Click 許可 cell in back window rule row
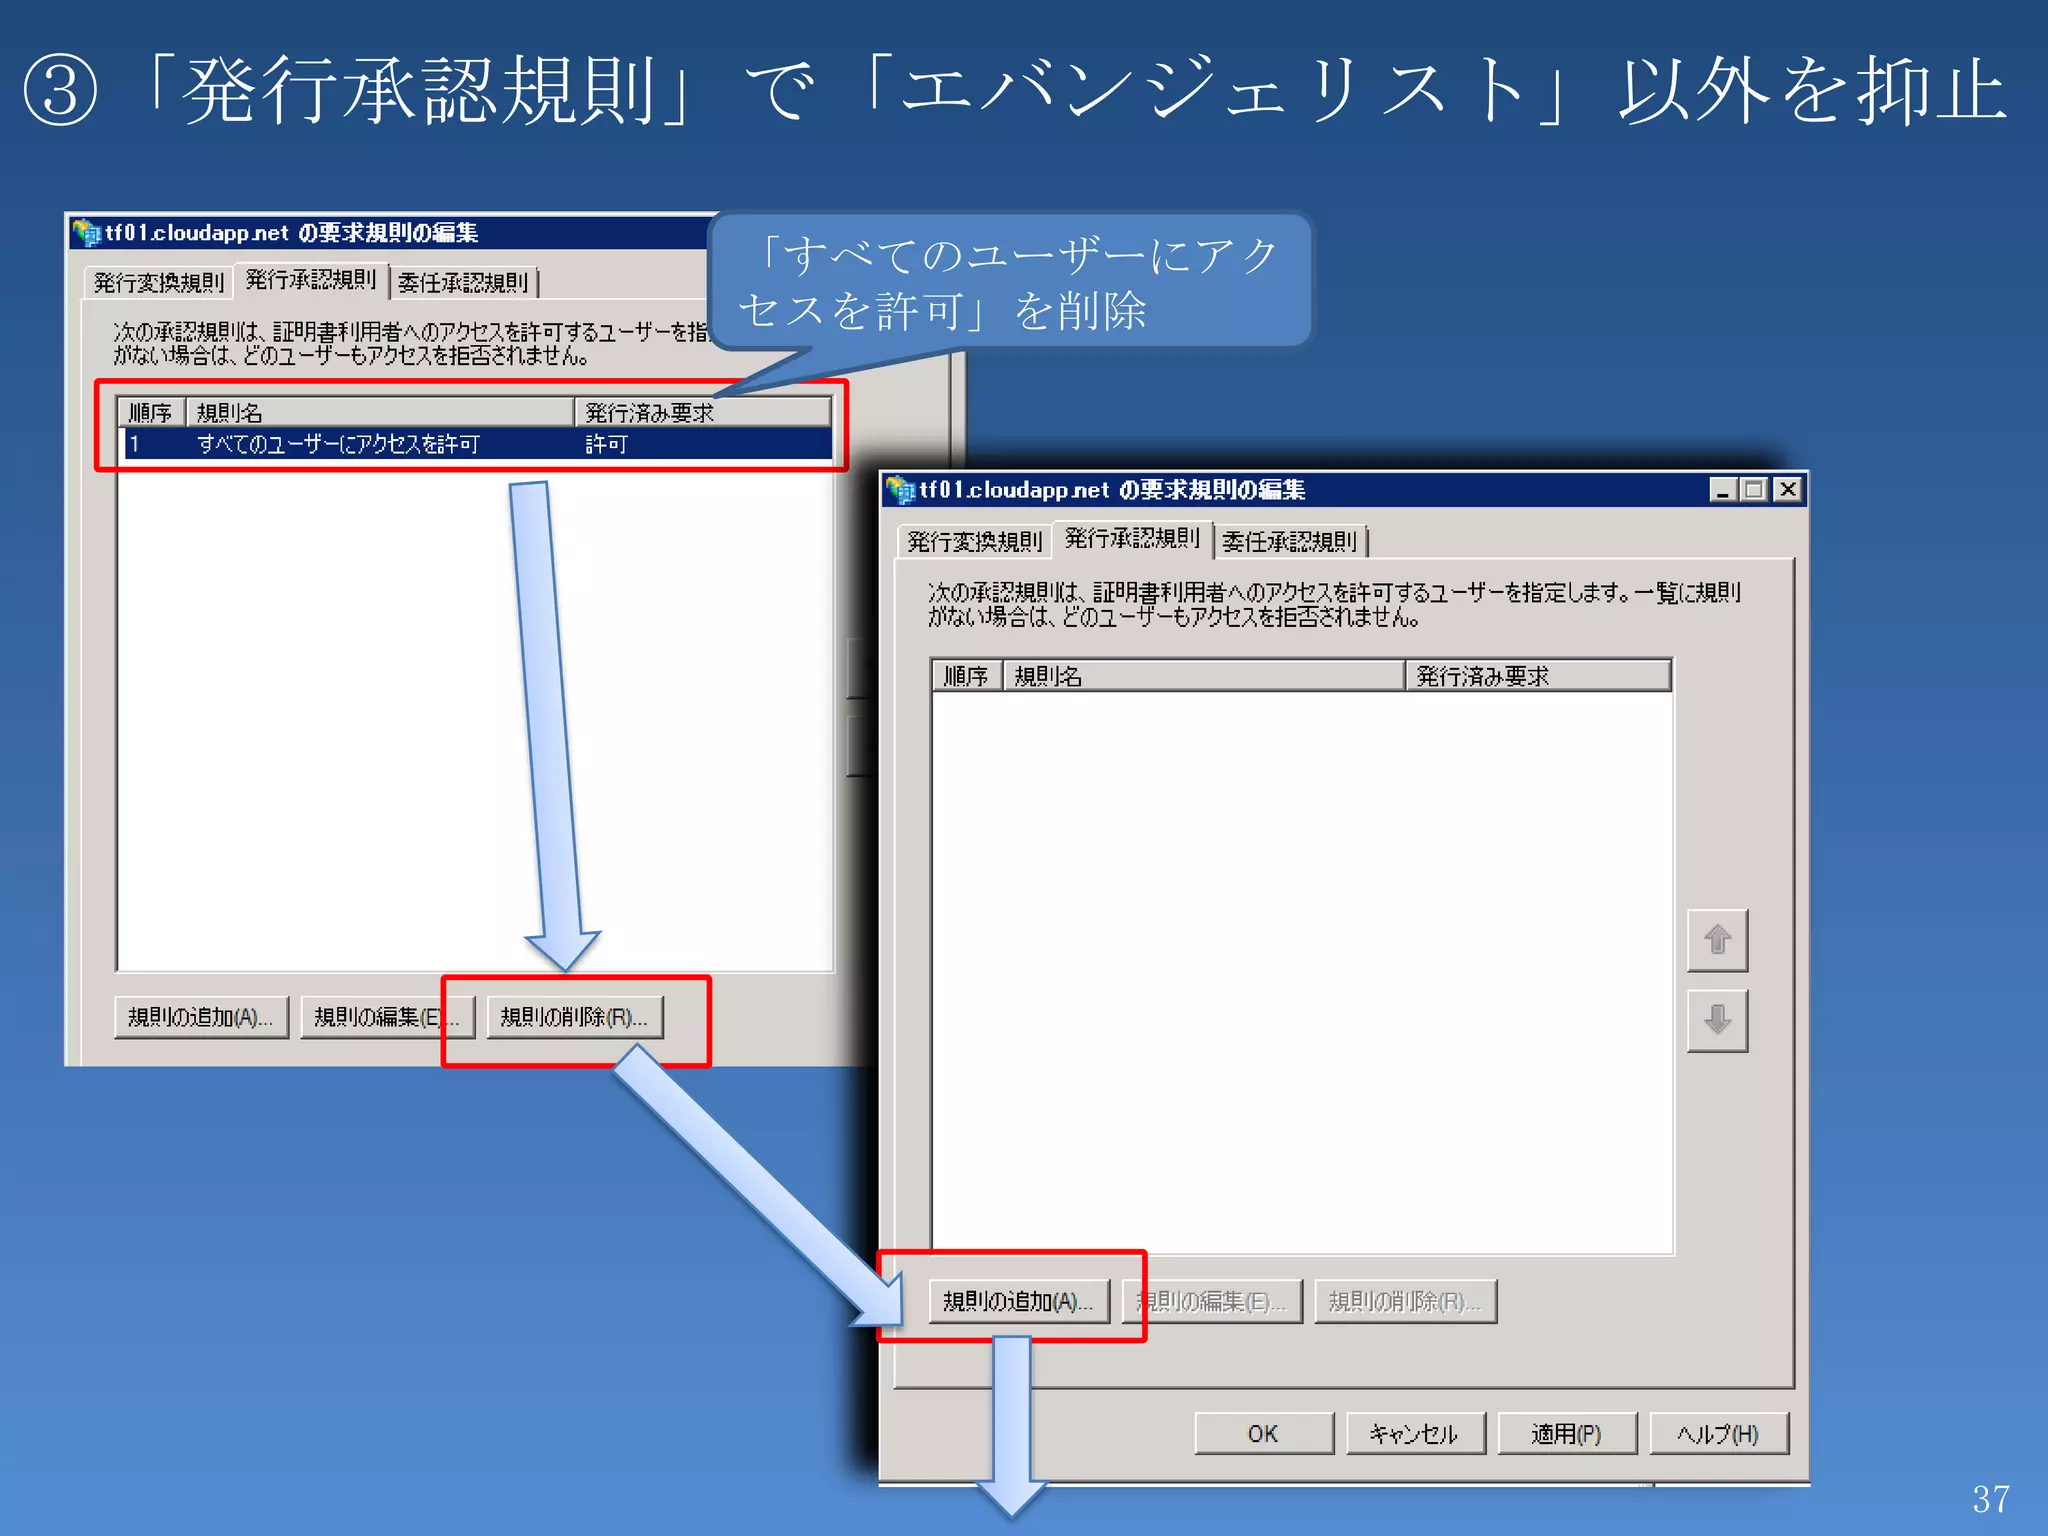 pos(607,444)
